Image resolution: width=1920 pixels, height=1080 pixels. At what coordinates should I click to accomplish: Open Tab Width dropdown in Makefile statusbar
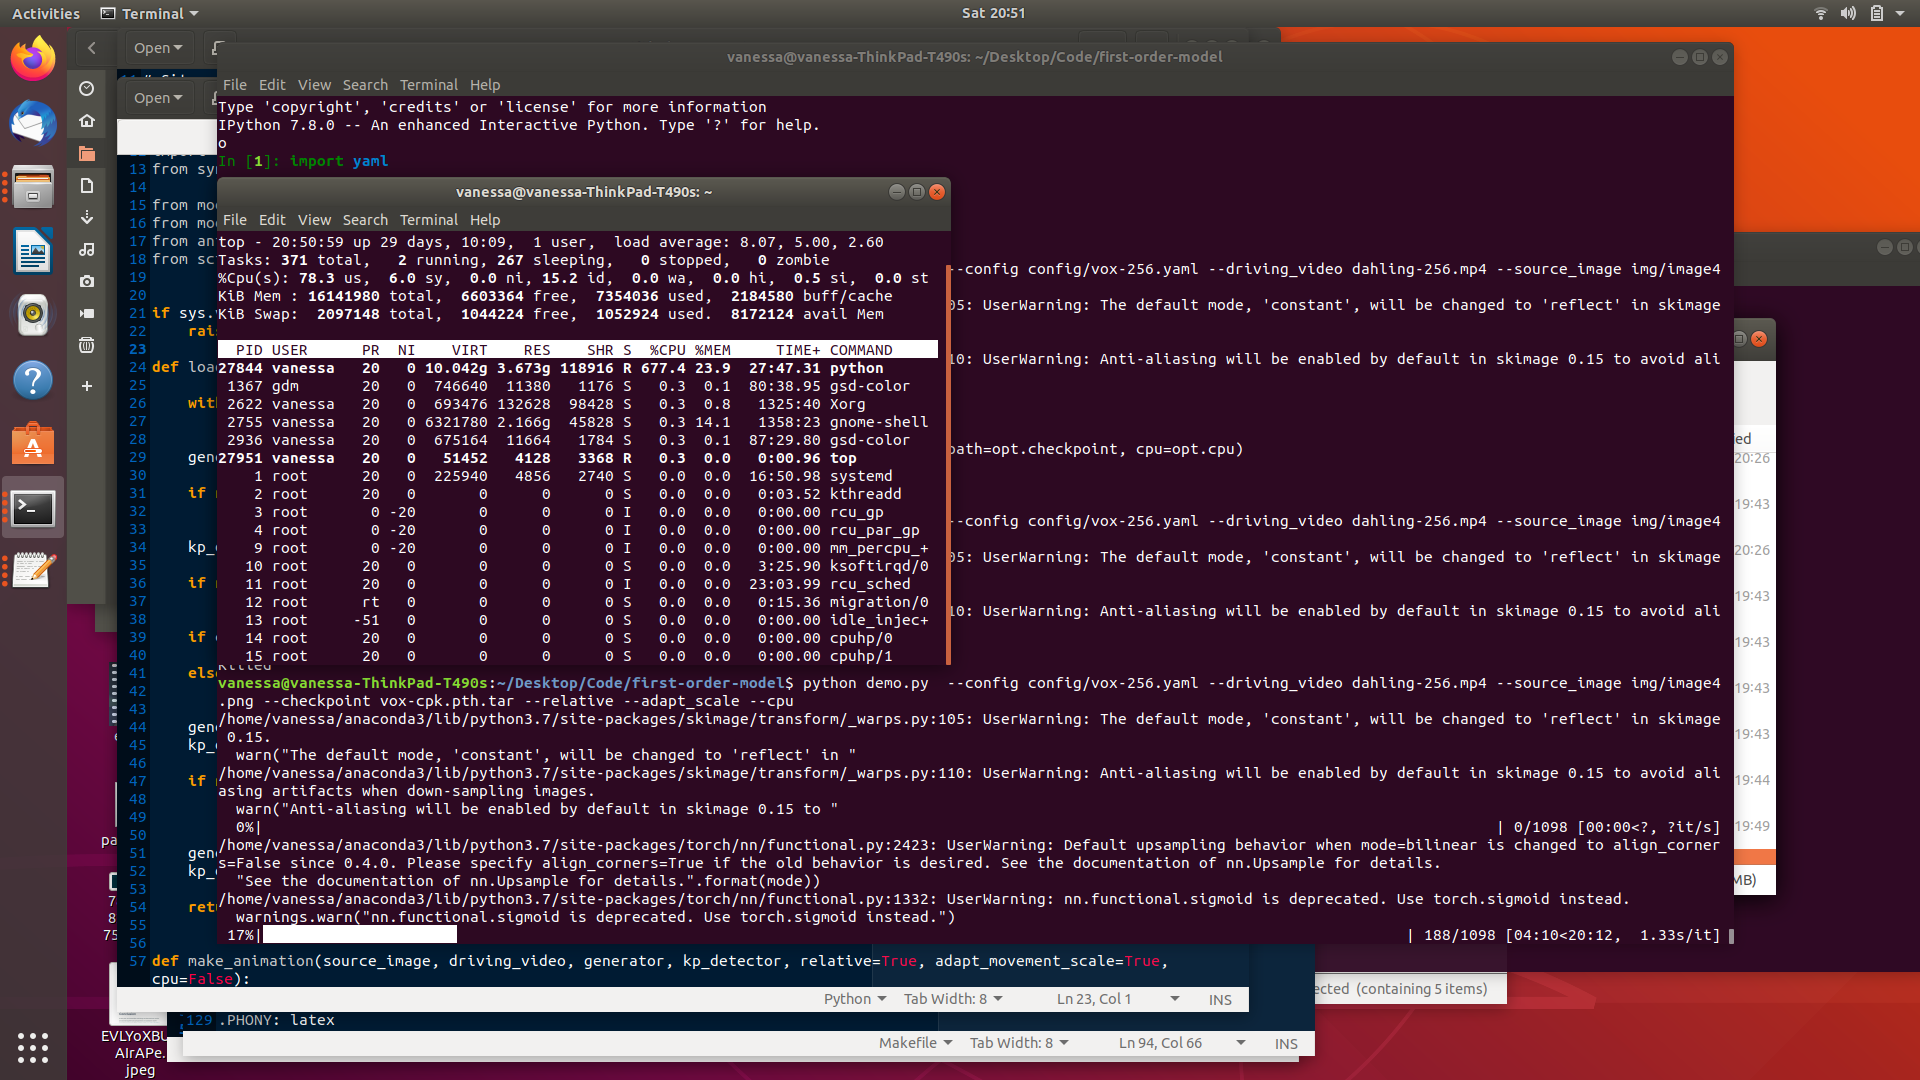point(1018,1043)
